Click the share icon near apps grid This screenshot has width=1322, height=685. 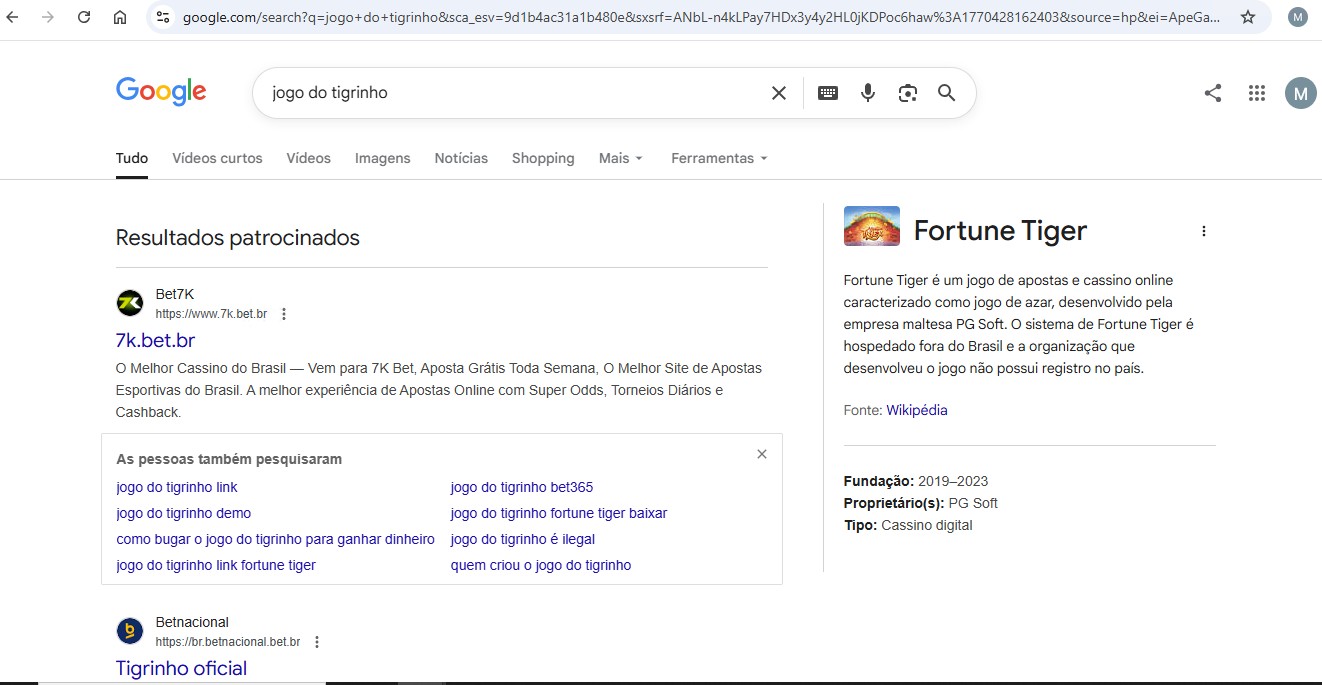(1213, 93)
